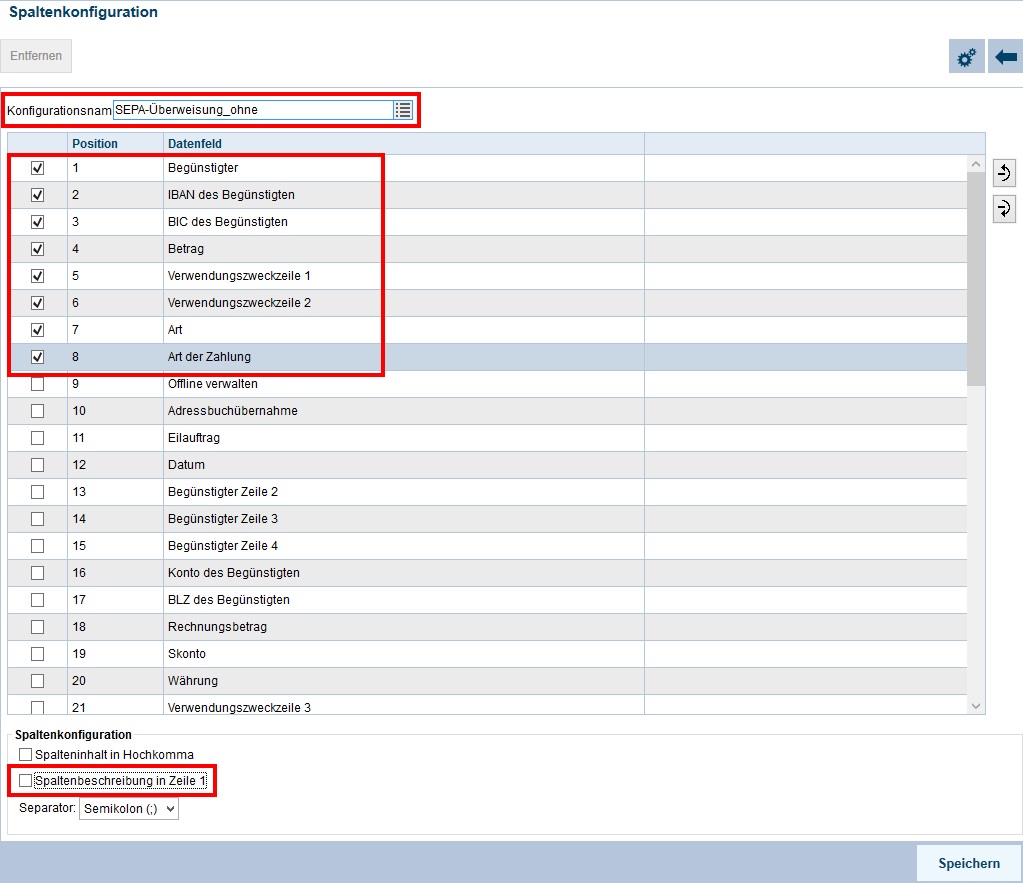Uncheck the Begünstigter row checkbox
Viewport: 1023px width, 883px height.
coord(37,168)
